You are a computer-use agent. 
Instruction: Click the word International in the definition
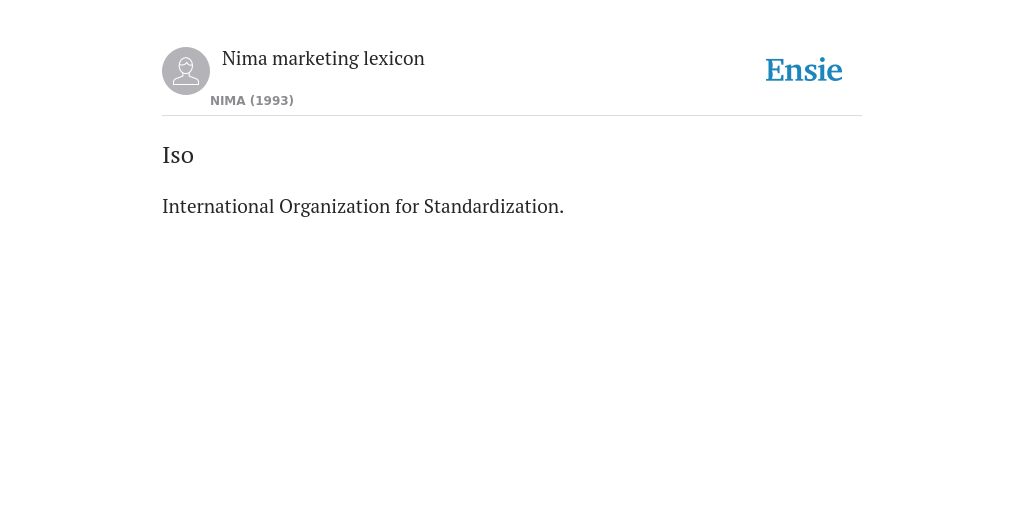tap(218, 206)
